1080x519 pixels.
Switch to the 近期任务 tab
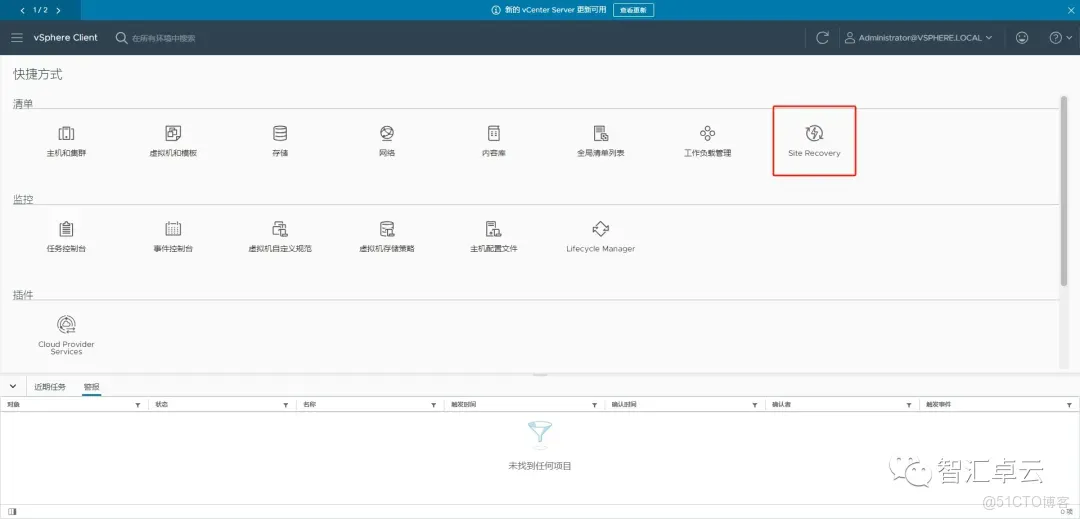point(50,387)
